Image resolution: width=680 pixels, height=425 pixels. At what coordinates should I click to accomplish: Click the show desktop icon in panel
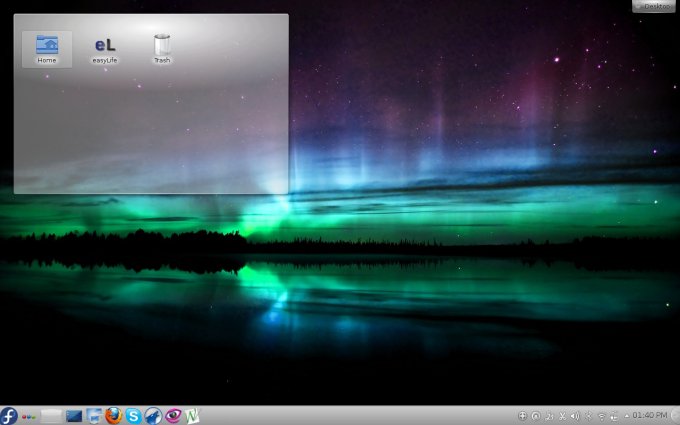(x=74, y=415)
